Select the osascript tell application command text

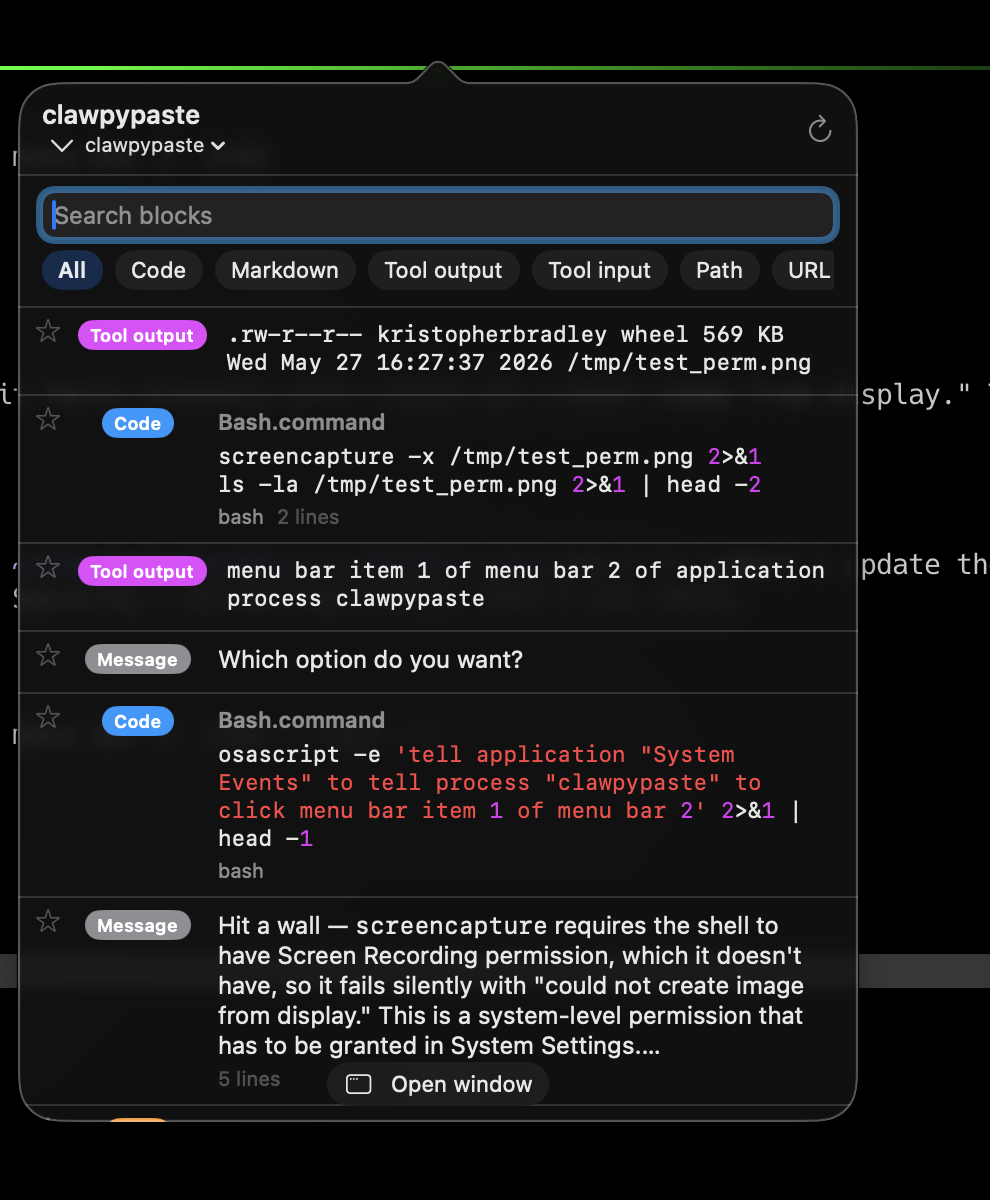coord(510,796)
